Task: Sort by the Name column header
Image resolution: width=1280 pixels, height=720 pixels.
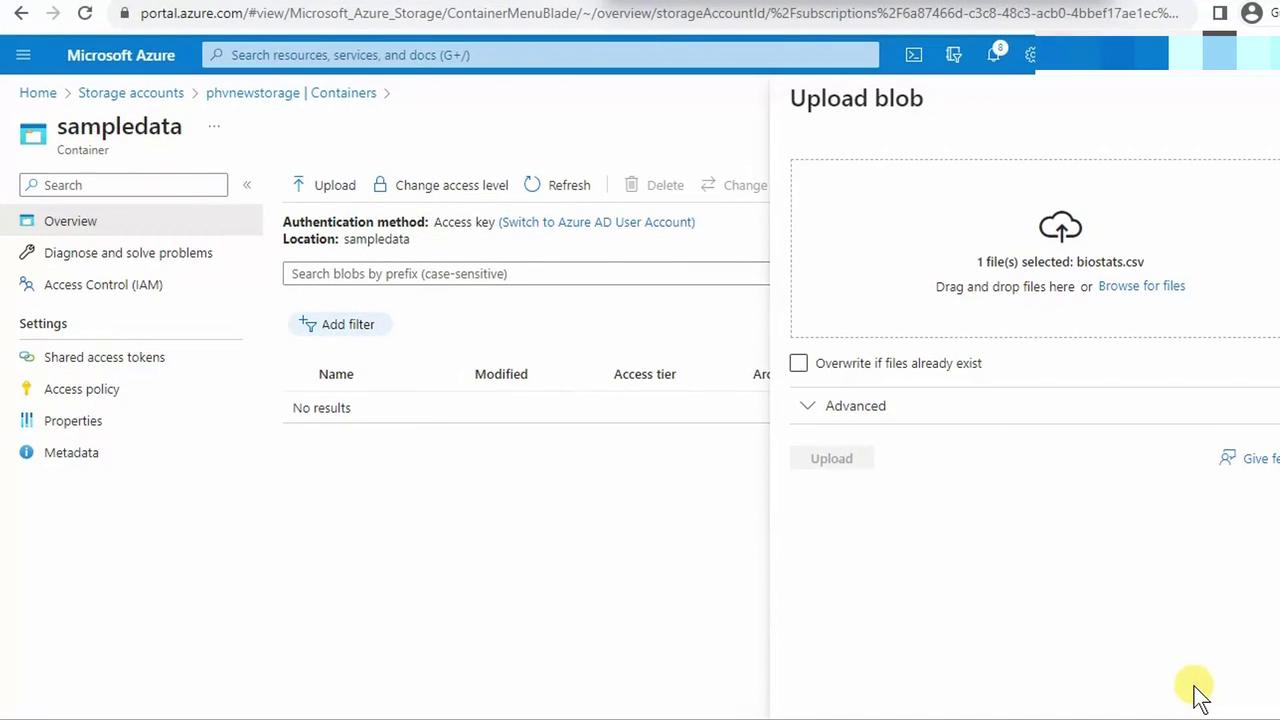Action: click(336, 374)
